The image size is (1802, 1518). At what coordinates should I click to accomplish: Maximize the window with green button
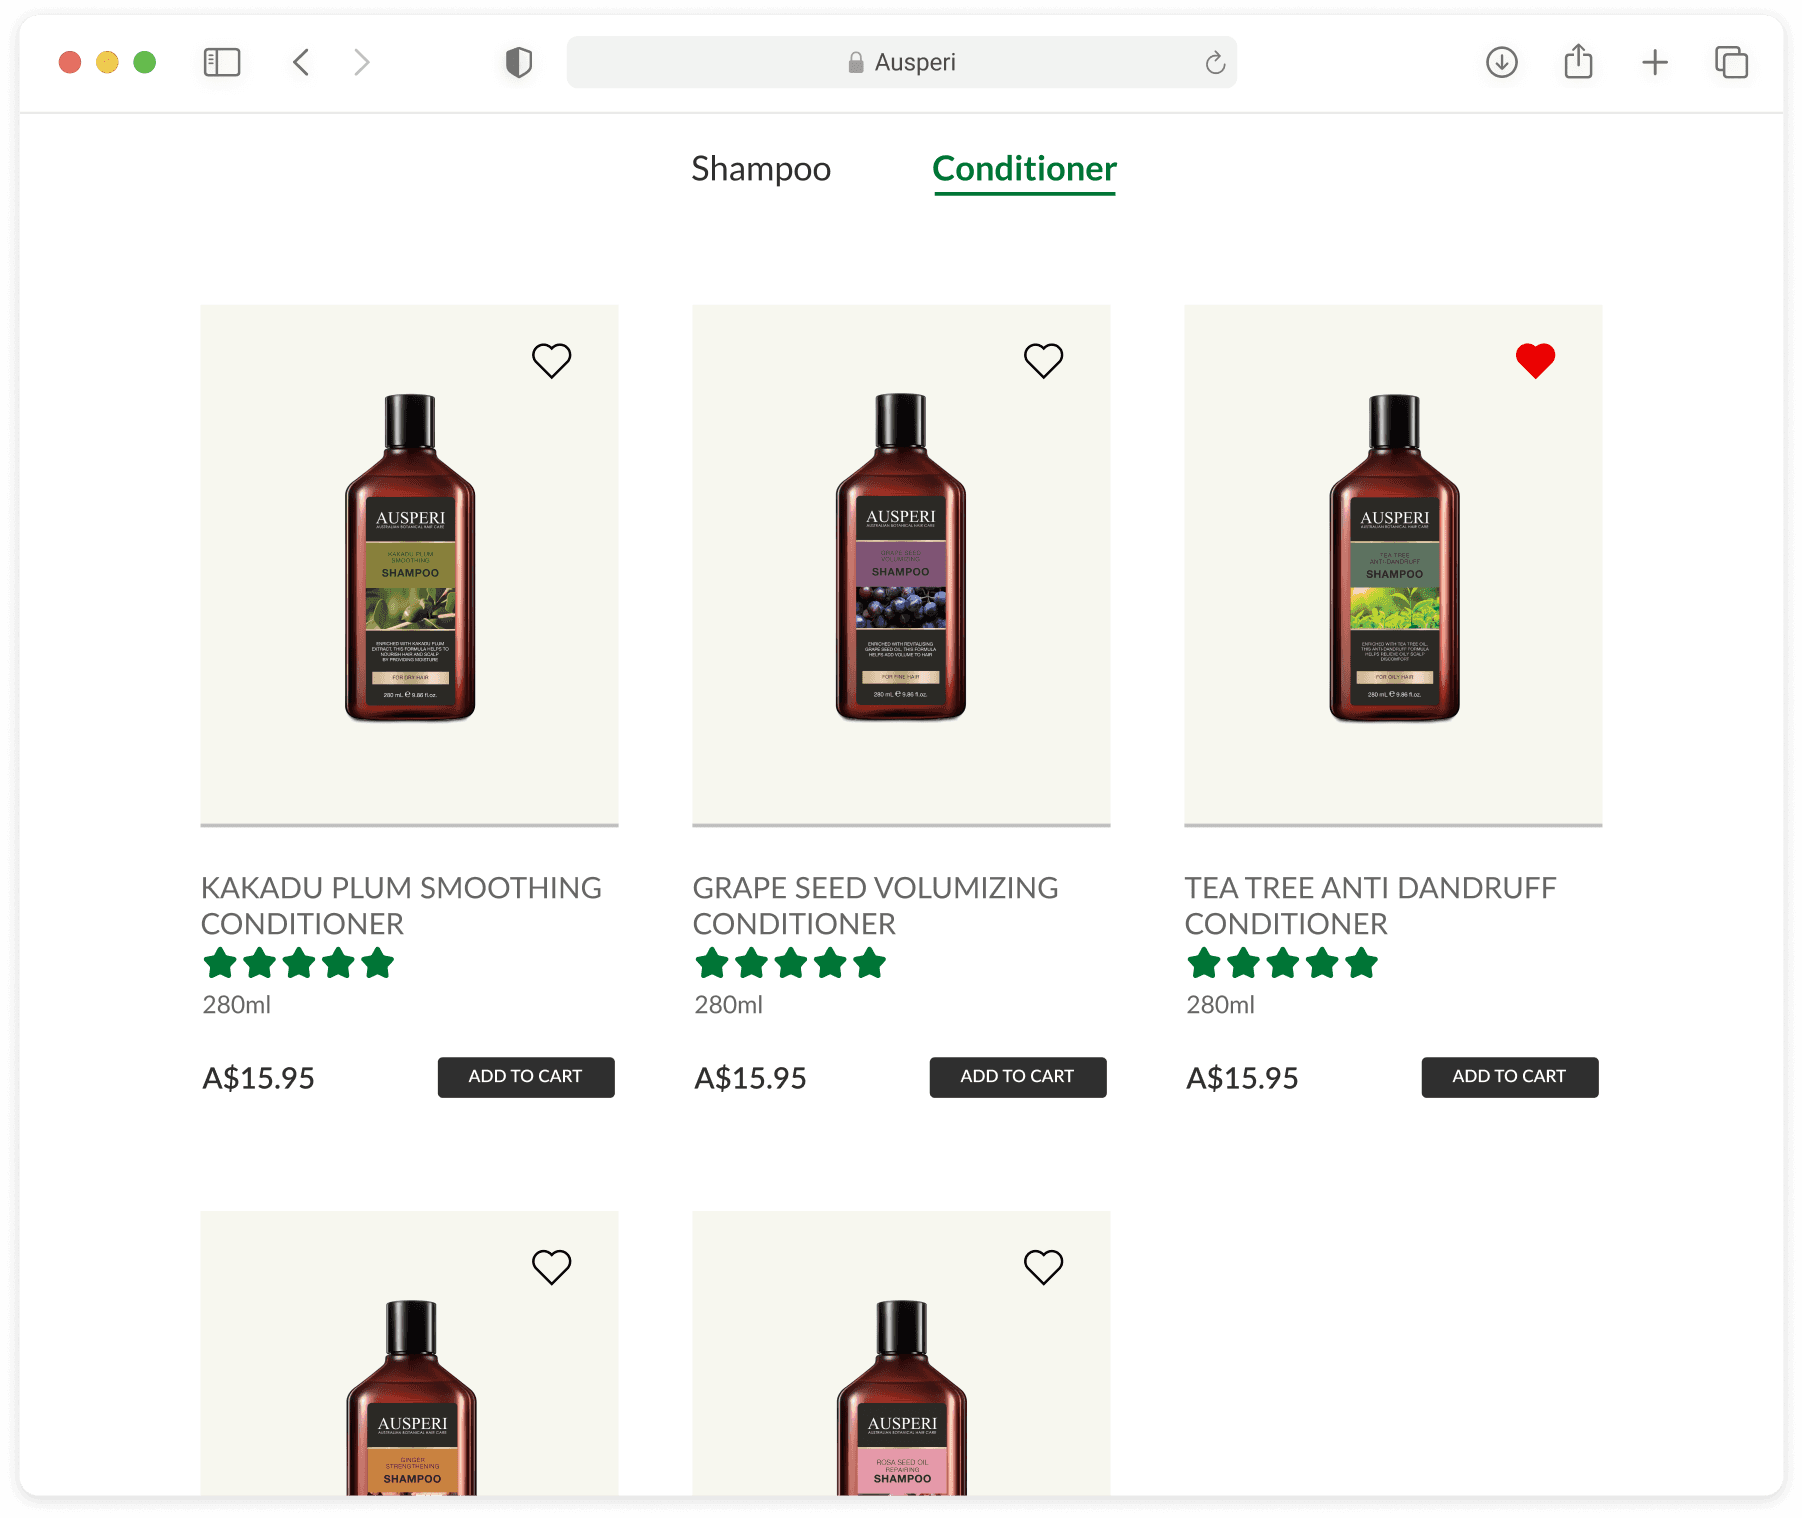click(x=145, y=62)
